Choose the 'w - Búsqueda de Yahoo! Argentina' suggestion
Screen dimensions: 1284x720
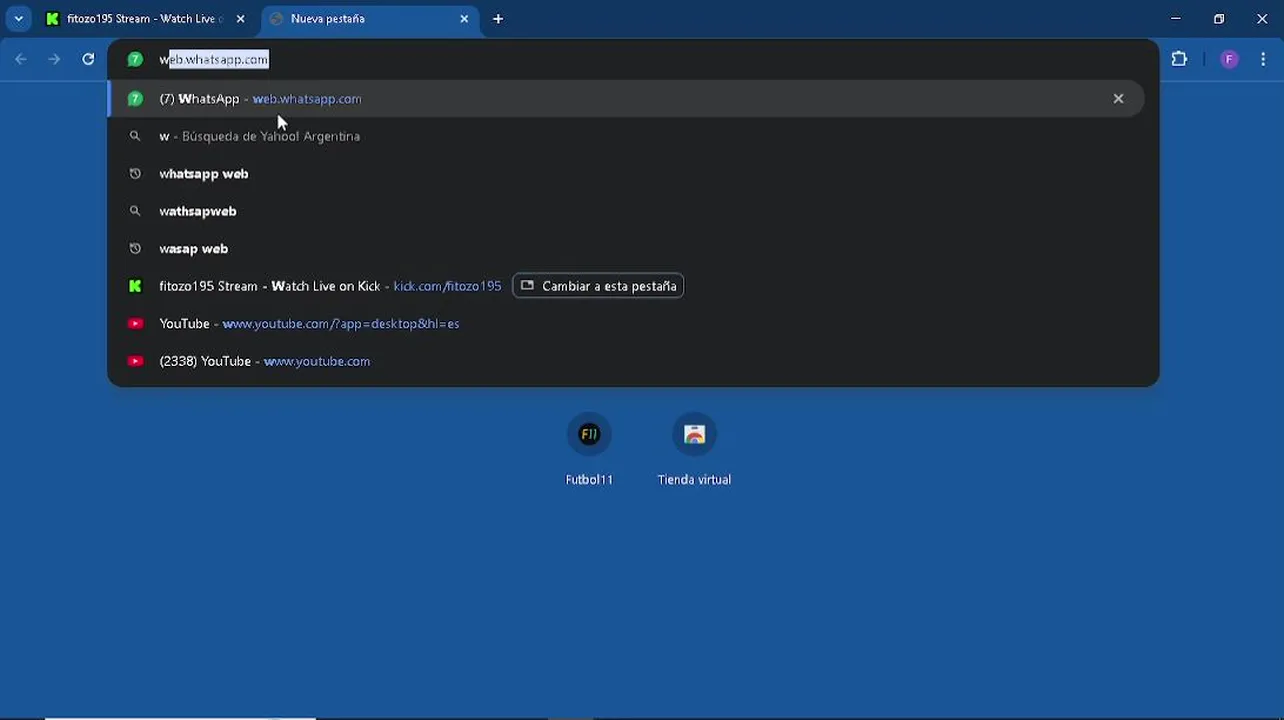pos(625,136)
